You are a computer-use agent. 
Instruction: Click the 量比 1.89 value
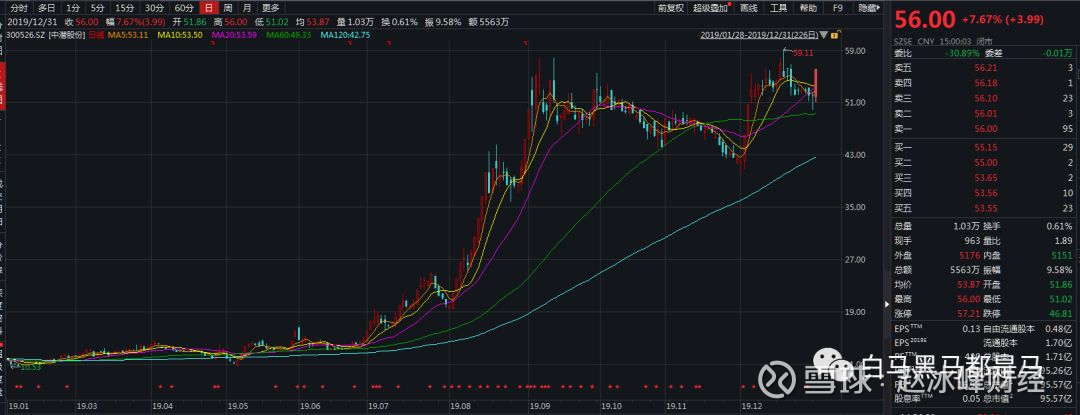(1063, 241)
